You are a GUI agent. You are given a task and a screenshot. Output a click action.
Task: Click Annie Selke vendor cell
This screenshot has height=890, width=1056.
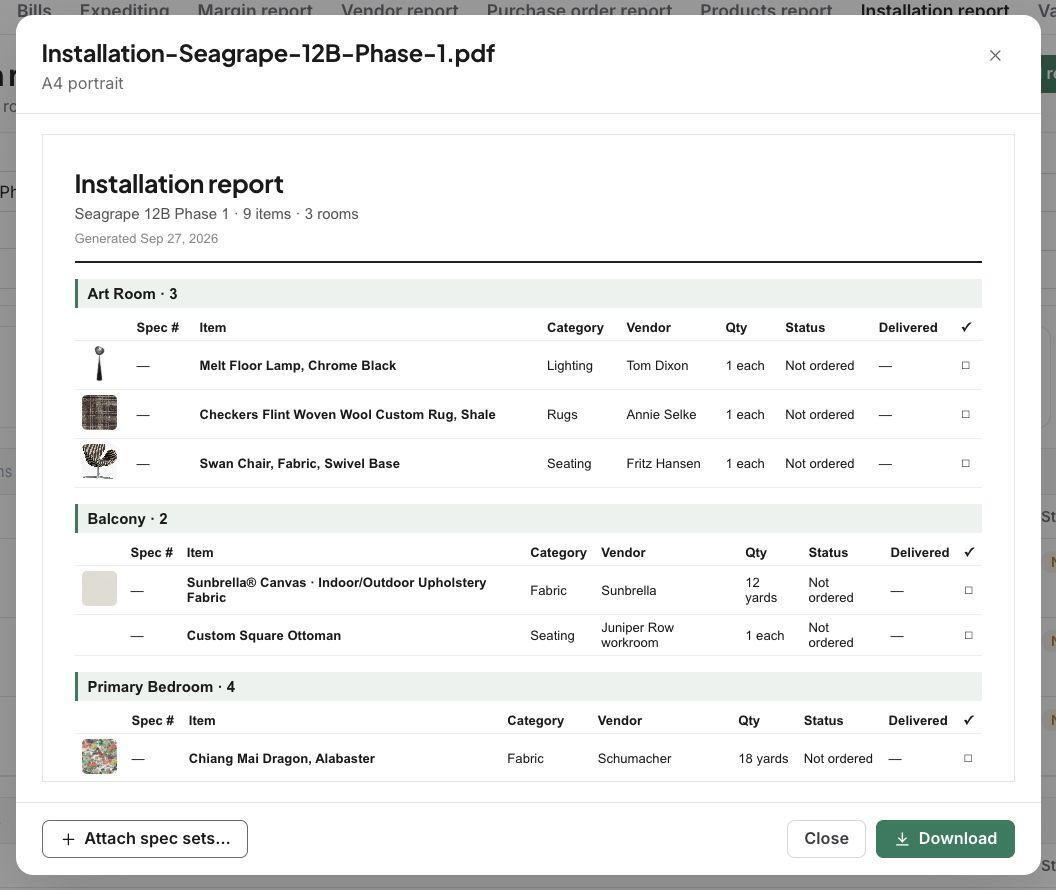coord(661,415)
